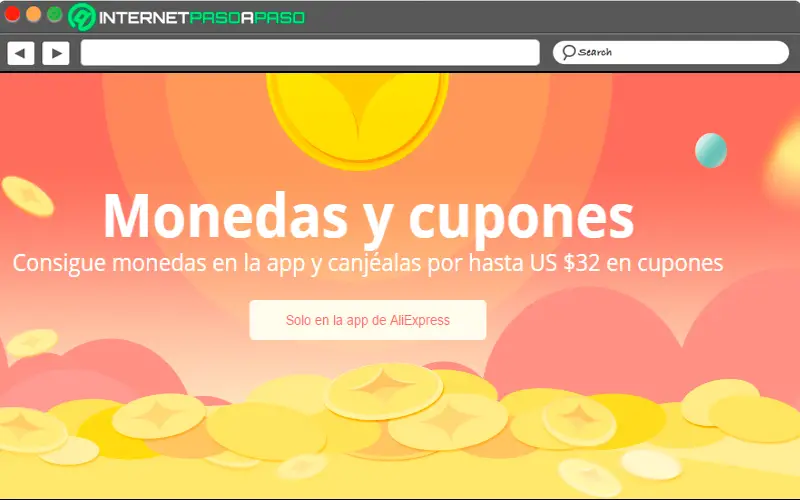Click the topmost coin in the center pile
Viewport: 800px width, 500px height.
(384, 391)
